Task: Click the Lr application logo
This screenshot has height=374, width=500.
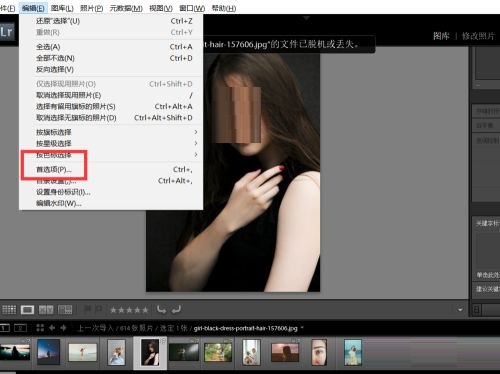Action: coord(7,32)
